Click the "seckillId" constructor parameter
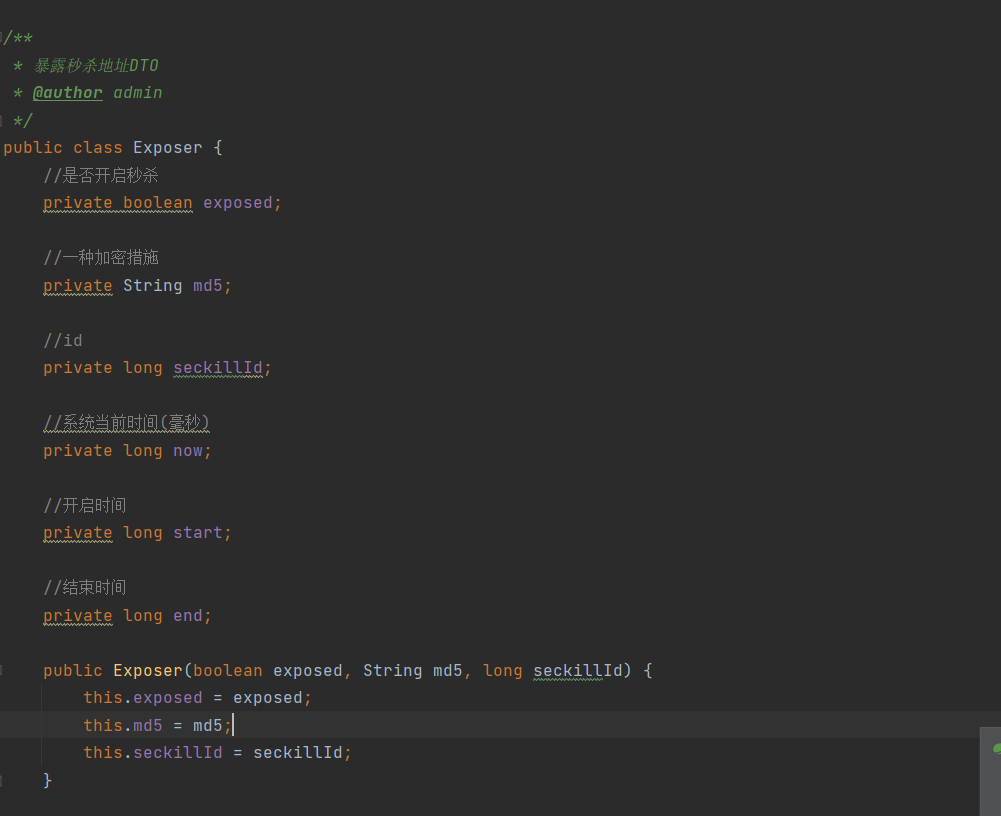This screenshot has width=1001, height=816. (x=577, y=671)
